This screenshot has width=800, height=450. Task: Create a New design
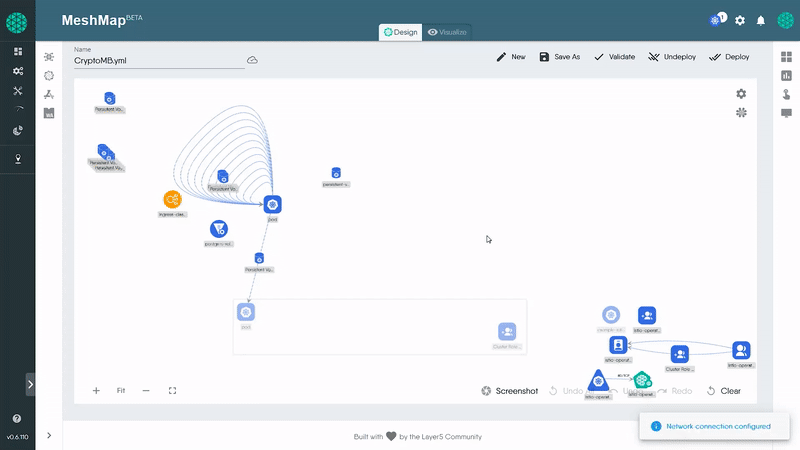tap(511, 57)
